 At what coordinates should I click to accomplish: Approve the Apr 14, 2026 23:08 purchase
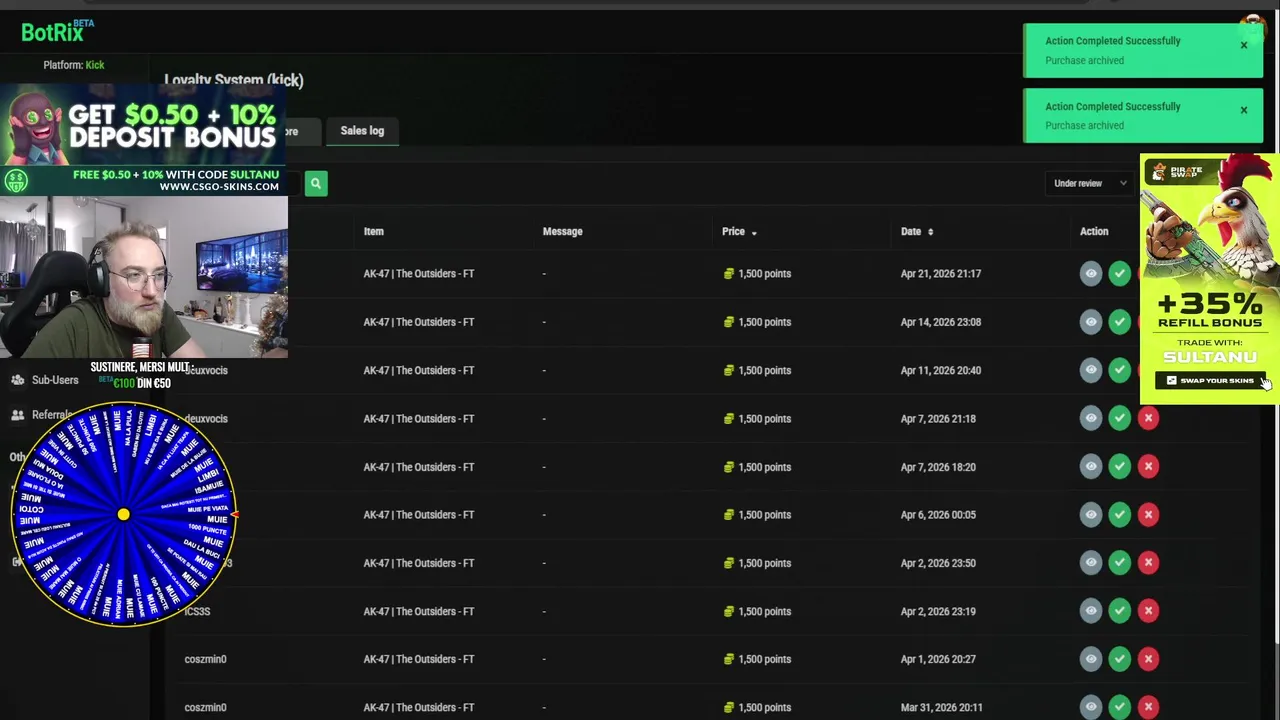point(1119,322)
